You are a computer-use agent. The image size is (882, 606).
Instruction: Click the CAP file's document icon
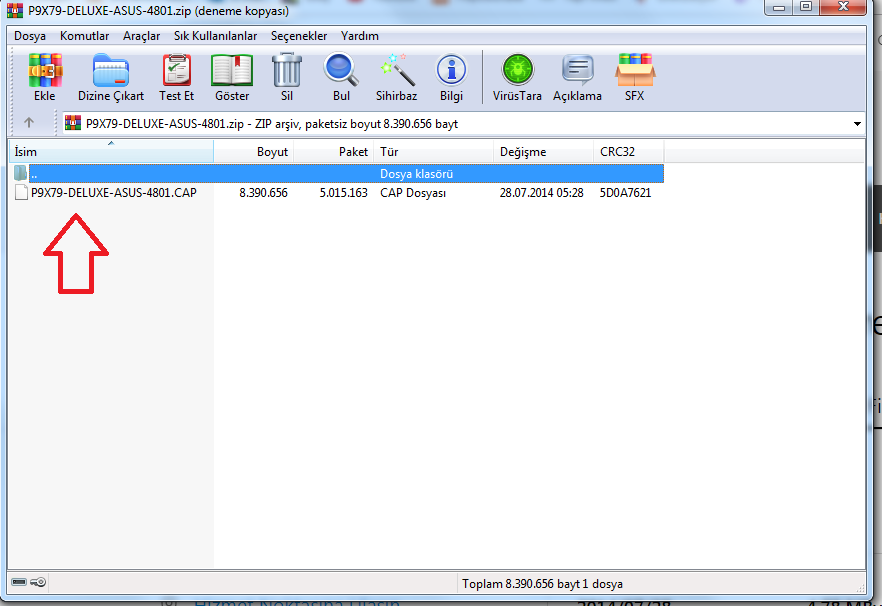point(21,192)
